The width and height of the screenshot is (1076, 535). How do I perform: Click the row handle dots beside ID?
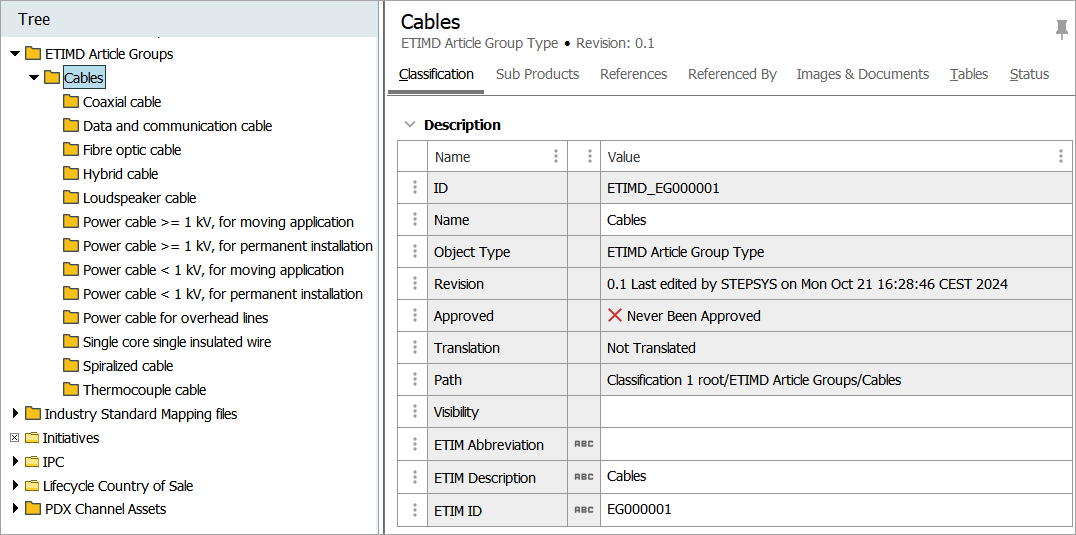coord(413,188)
